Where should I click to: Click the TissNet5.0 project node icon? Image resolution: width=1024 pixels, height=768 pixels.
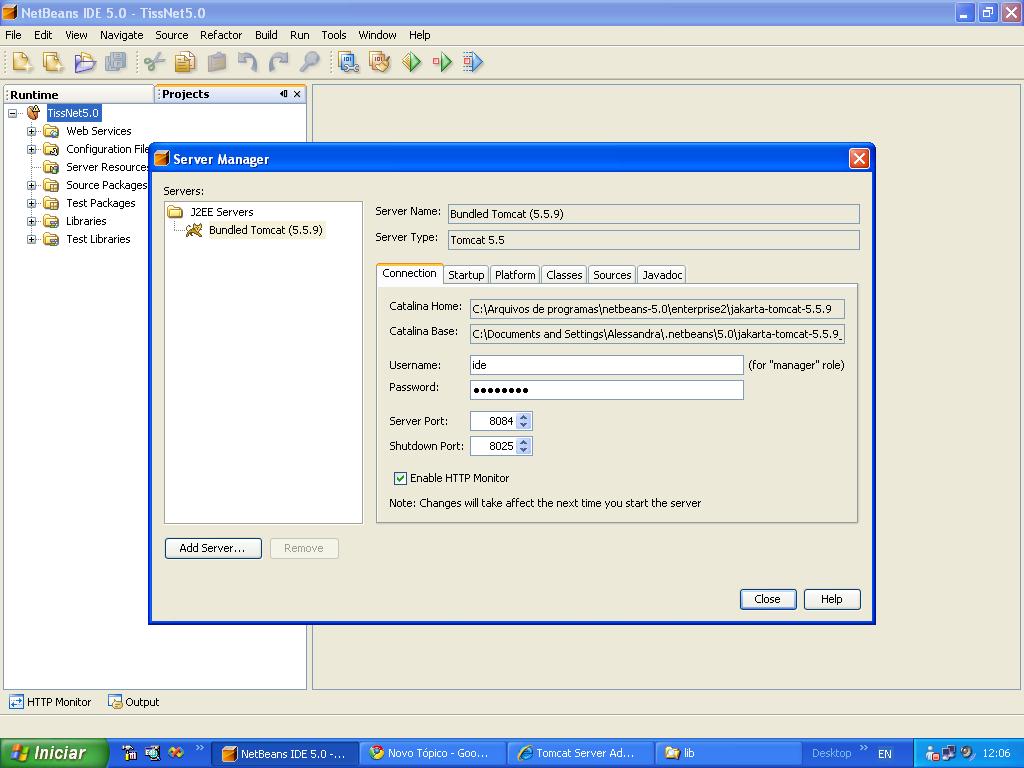point(33,113)
